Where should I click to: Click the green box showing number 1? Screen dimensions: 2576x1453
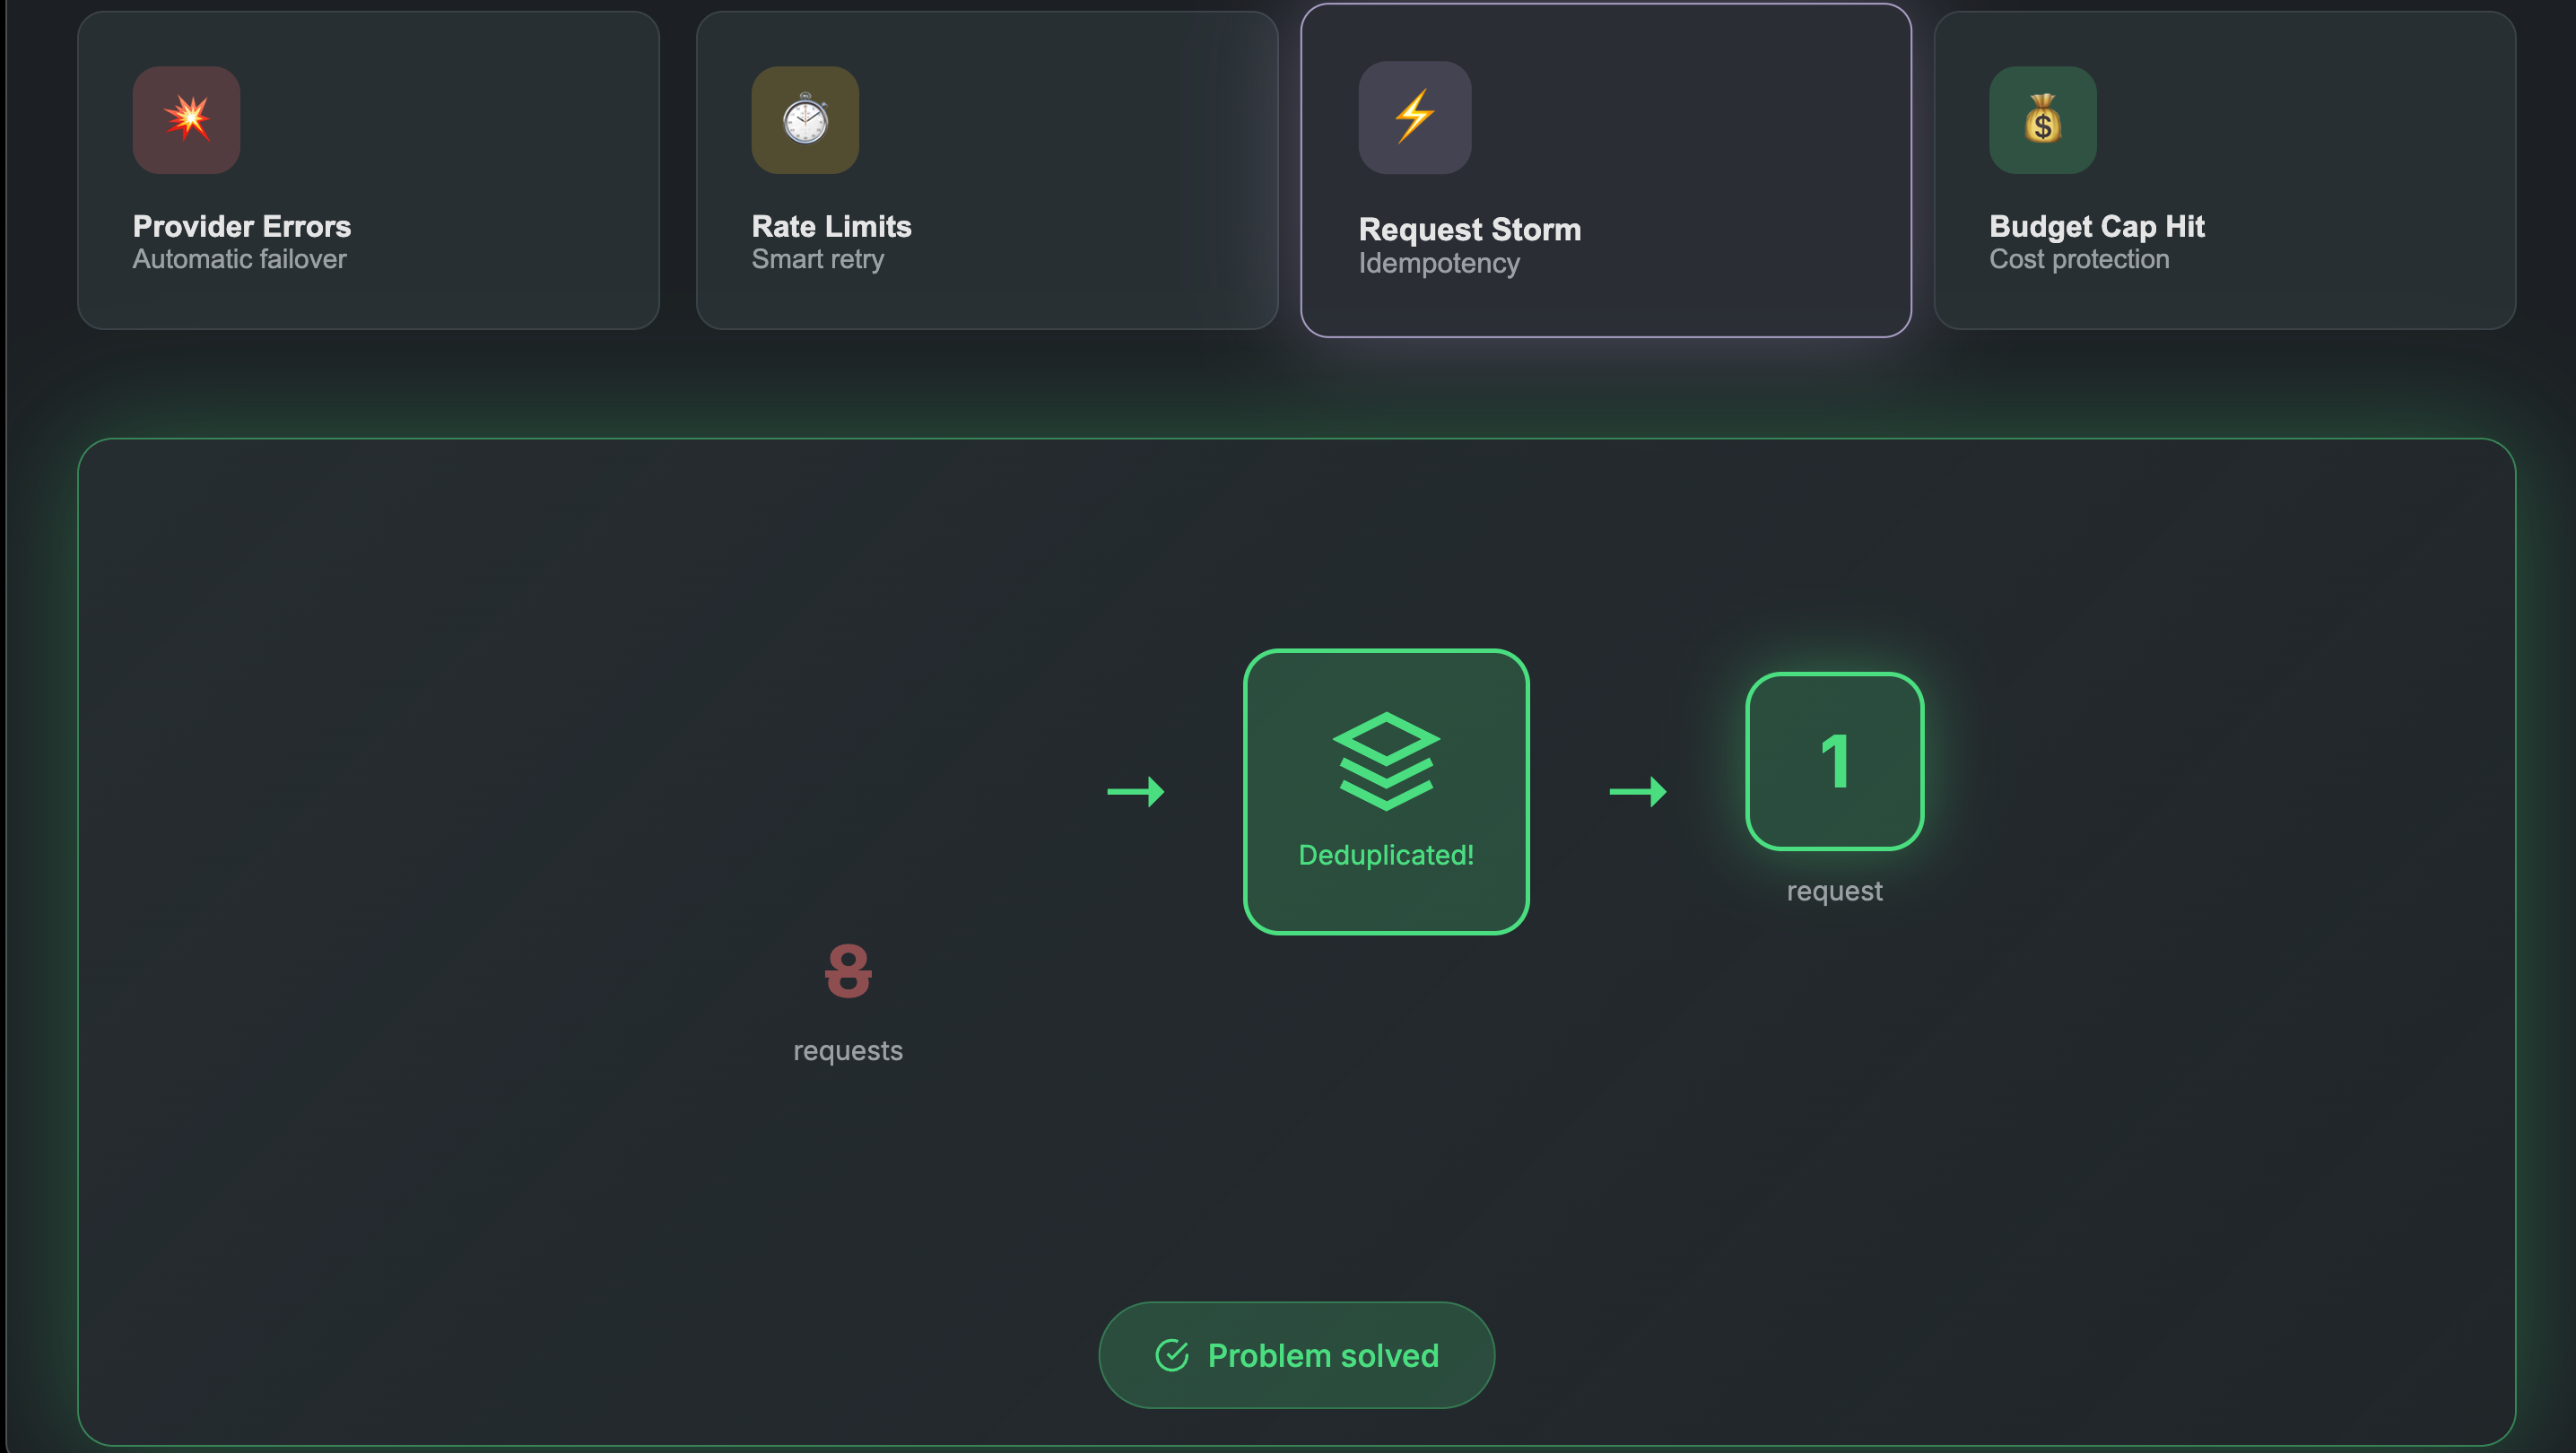click(1834, 761)
